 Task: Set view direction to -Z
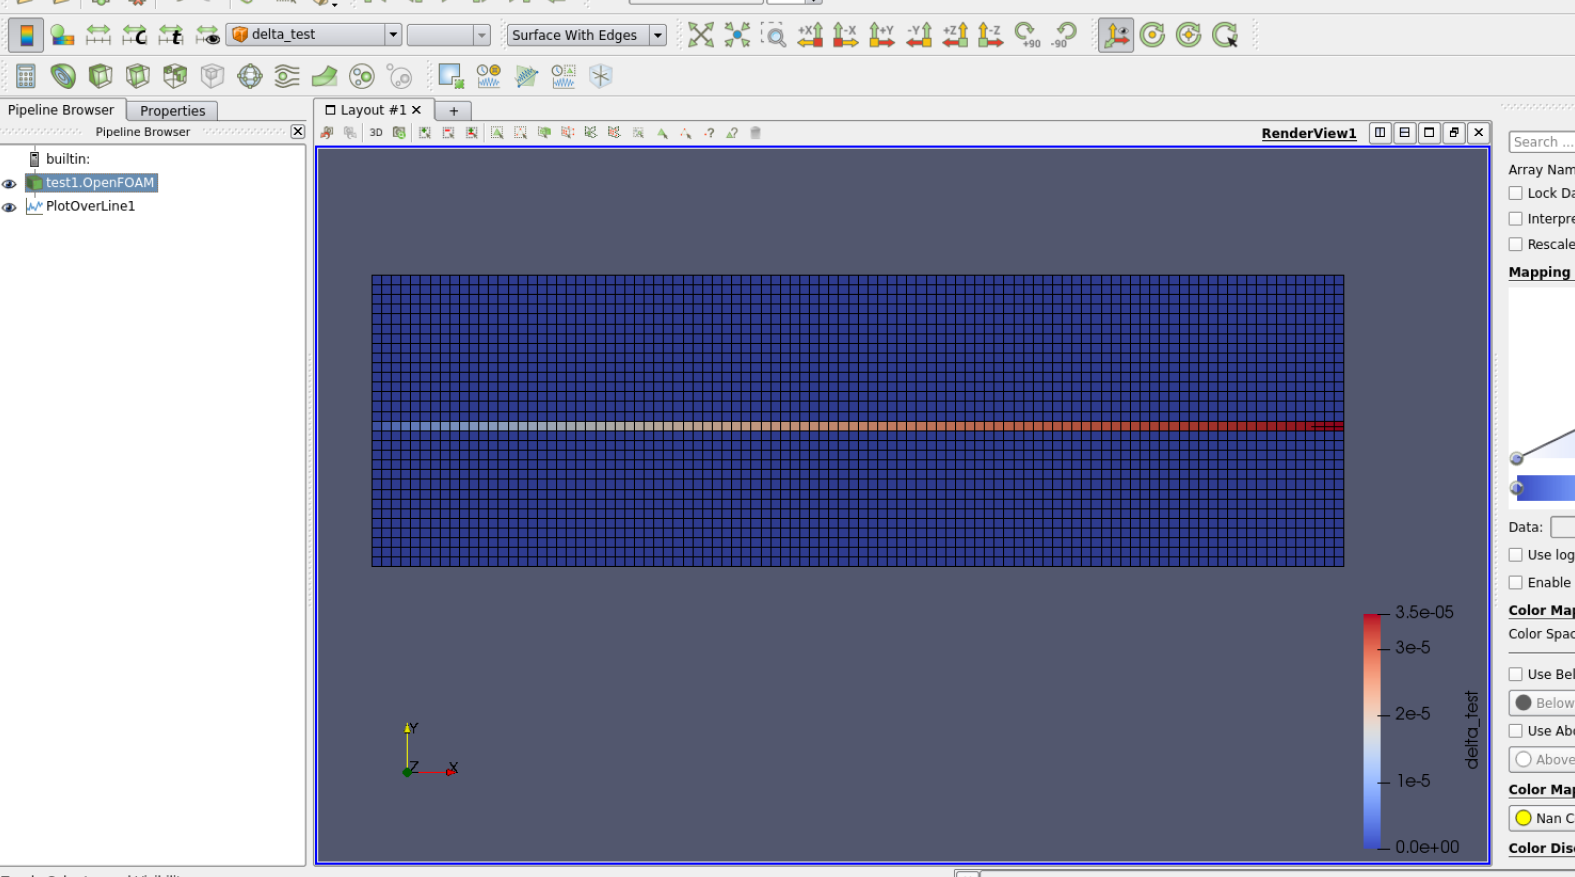[991, 35]
